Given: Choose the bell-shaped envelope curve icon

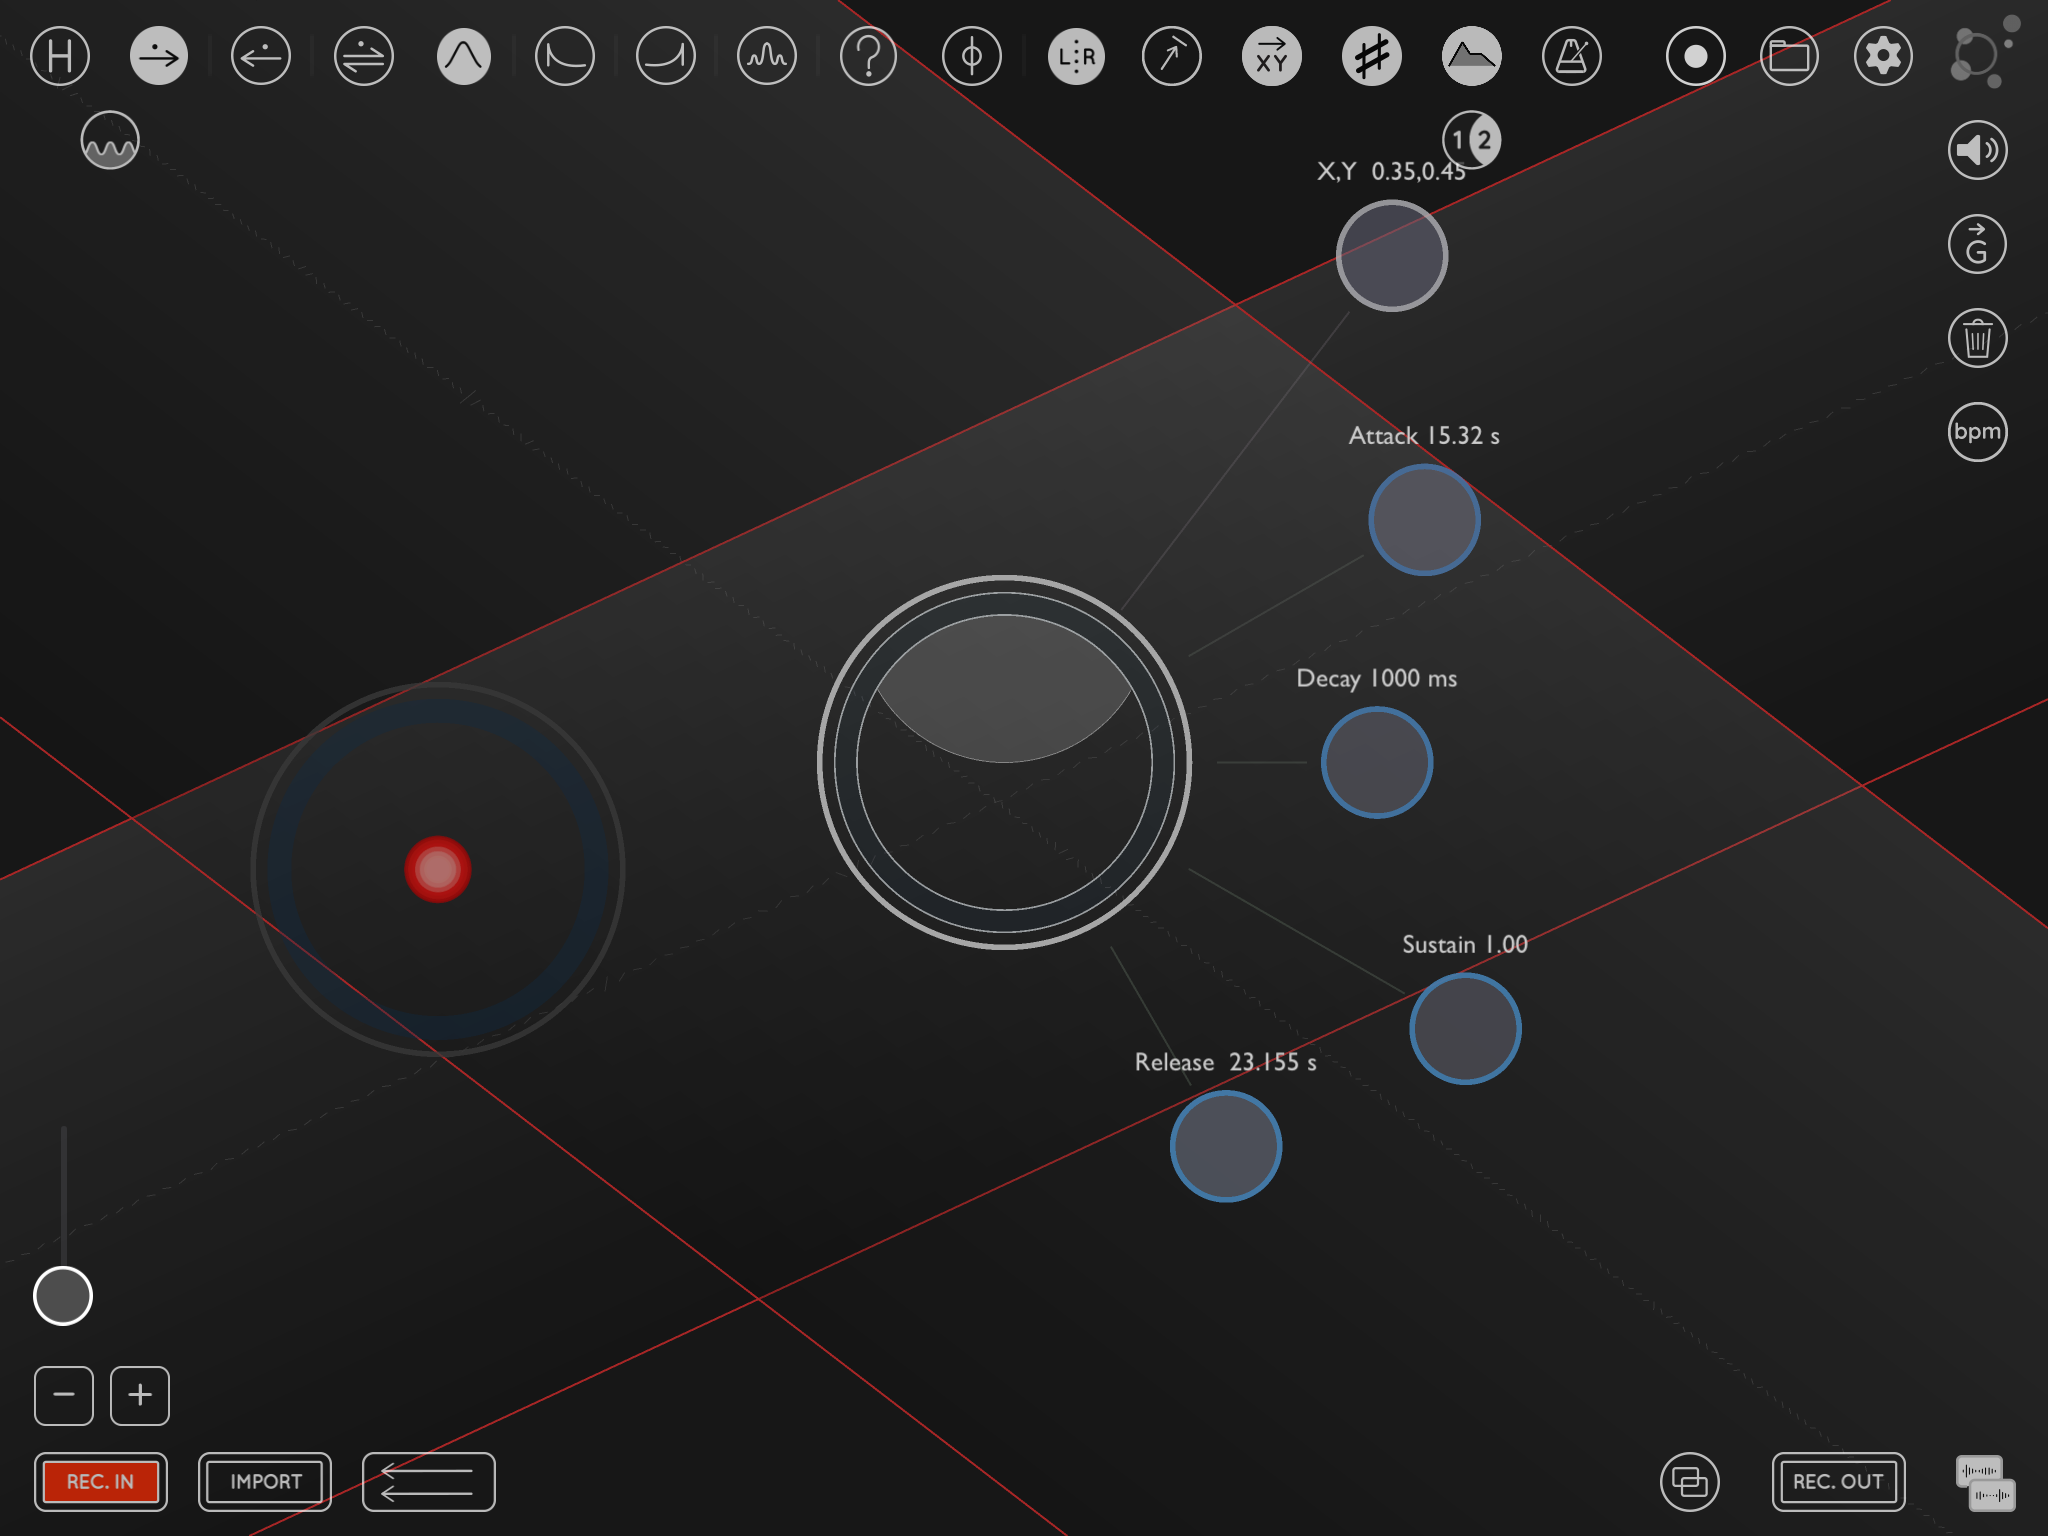Looking at the screenshot, I should 463,56.
